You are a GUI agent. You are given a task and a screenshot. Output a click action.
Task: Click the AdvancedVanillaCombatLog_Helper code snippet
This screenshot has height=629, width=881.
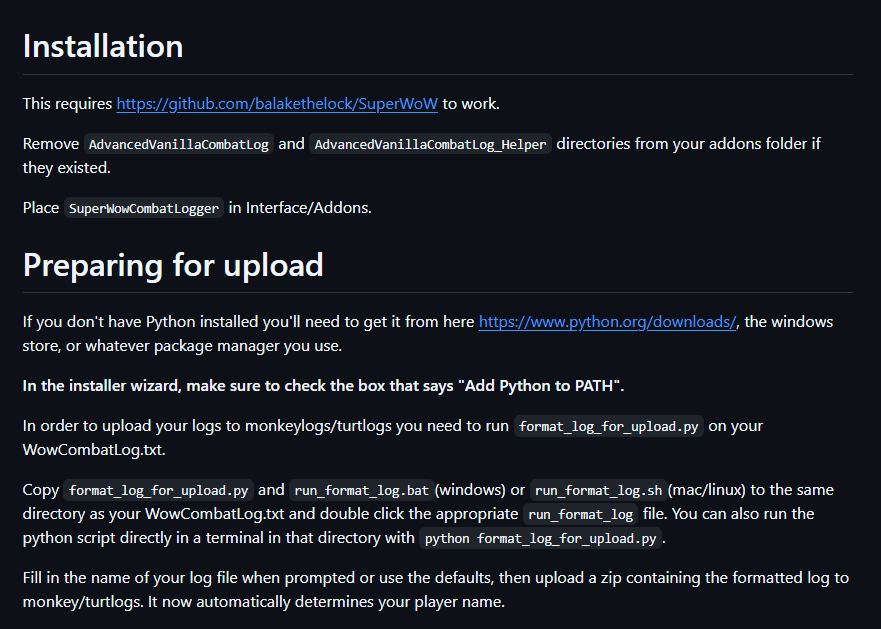430,144
